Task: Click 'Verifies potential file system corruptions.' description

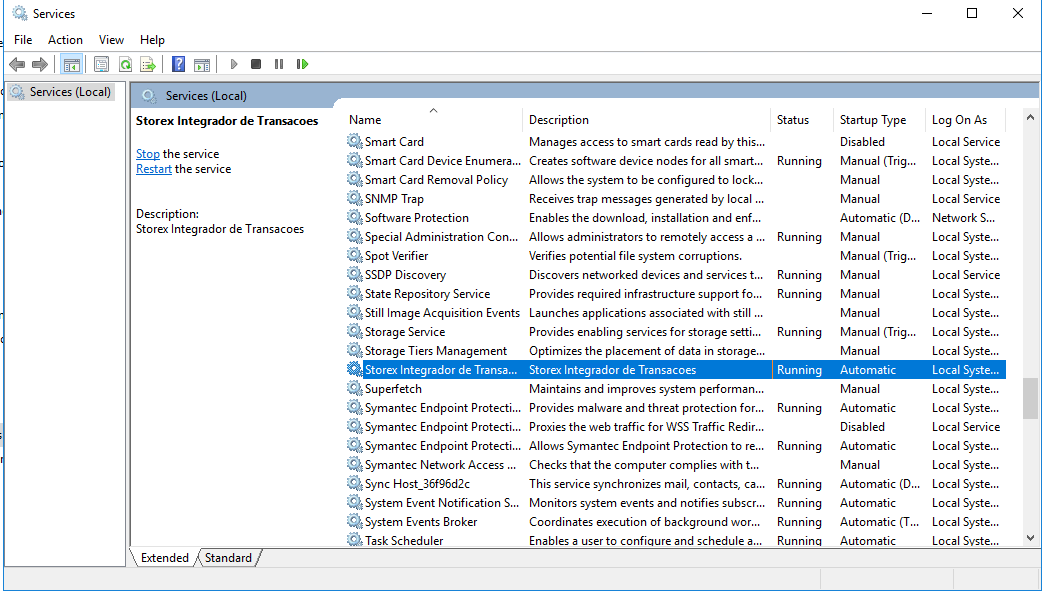Action: coord(635,255)
